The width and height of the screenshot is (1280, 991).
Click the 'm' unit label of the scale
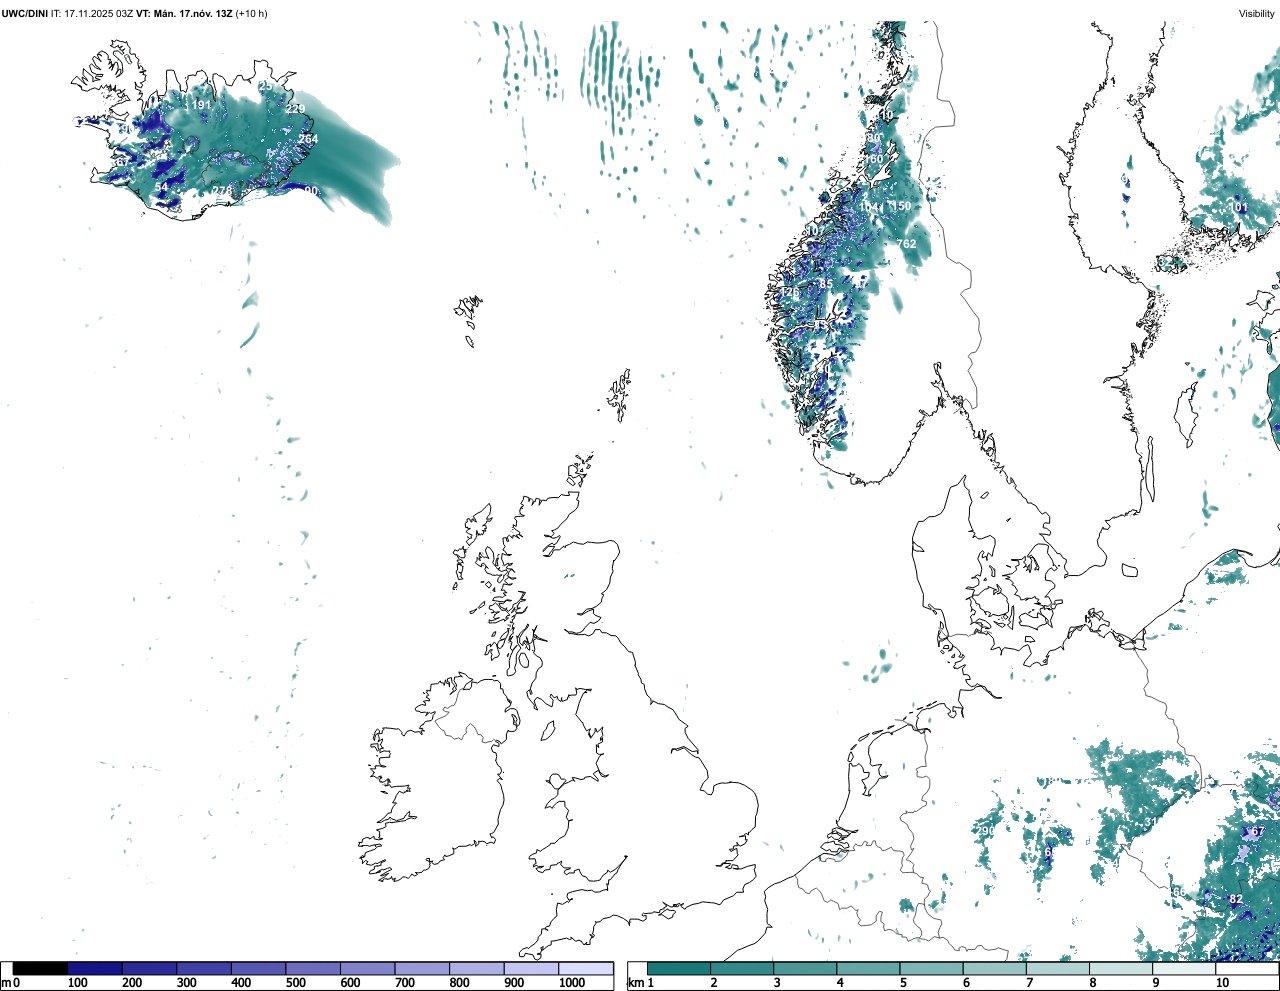[x=6, y=983]
